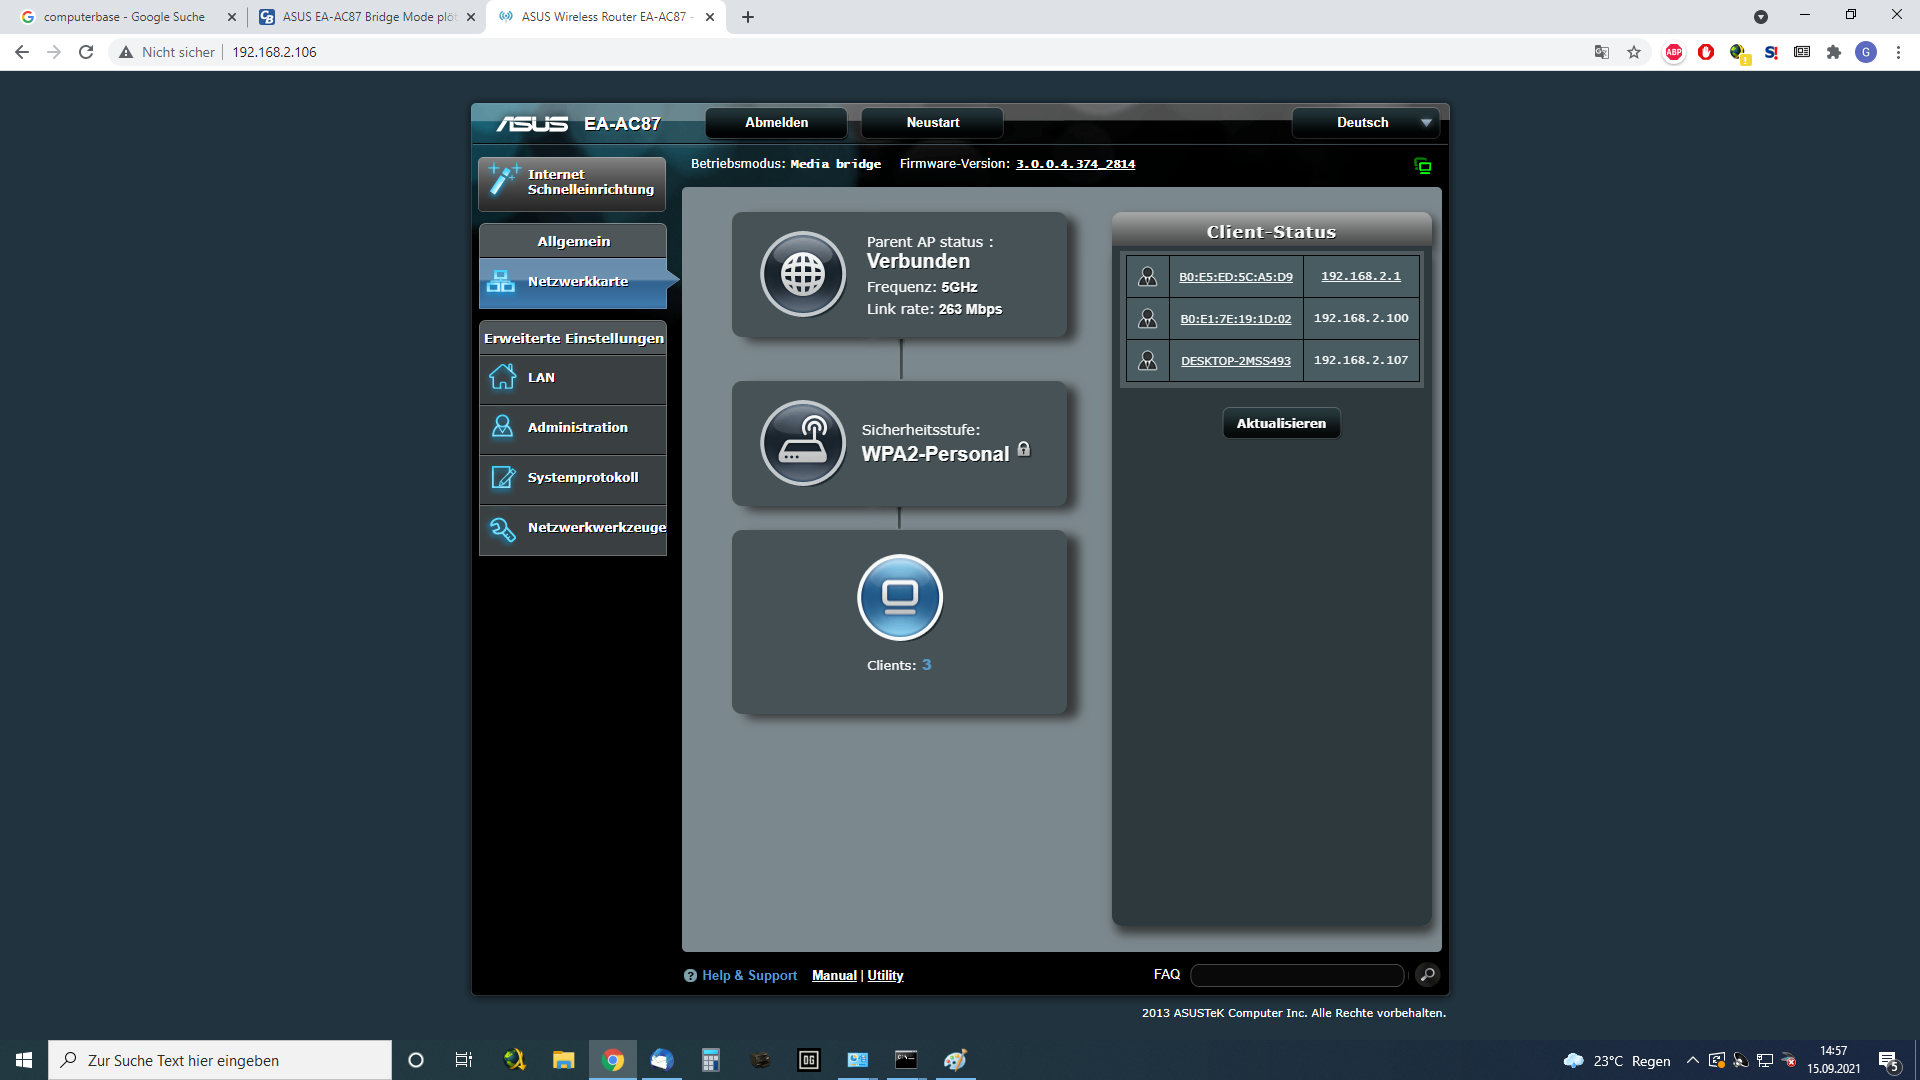This screenshot has width=1920, height=1080.
Task: Show hidden system tray icons
Action: (x=1692, y=1060)
